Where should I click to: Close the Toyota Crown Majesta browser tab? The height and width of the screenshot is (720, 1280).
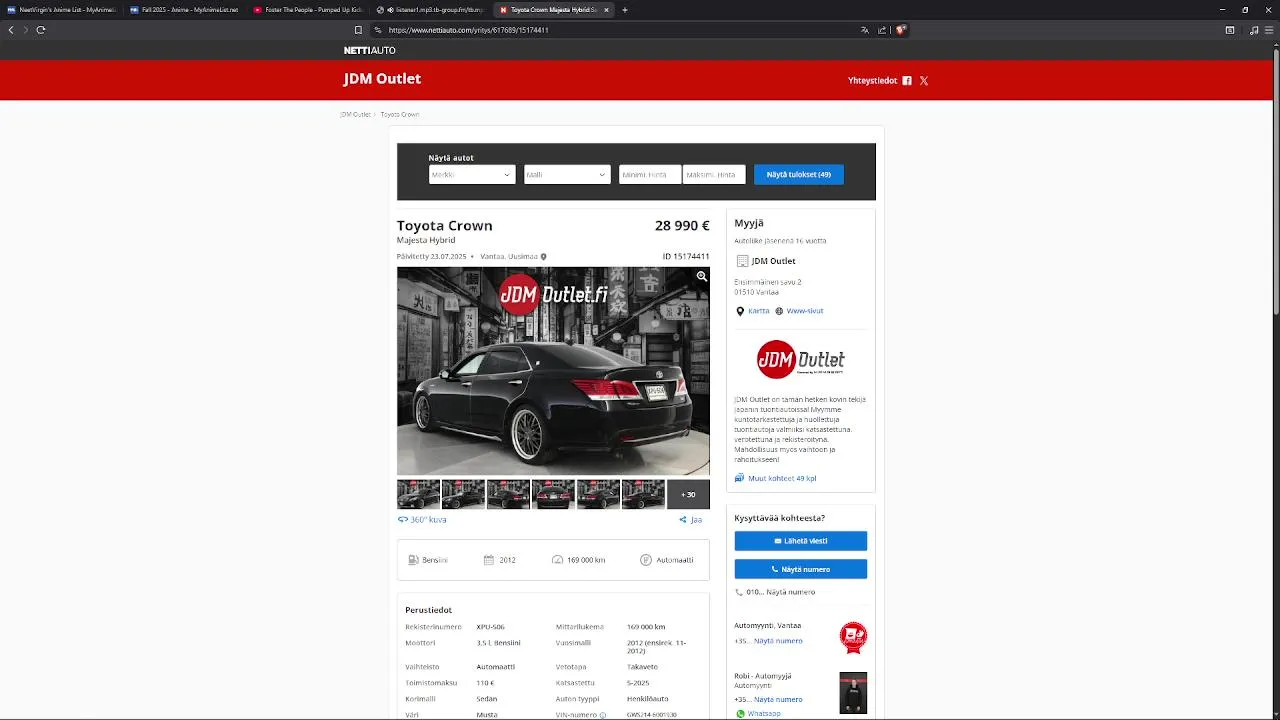(x=606, y=10)
